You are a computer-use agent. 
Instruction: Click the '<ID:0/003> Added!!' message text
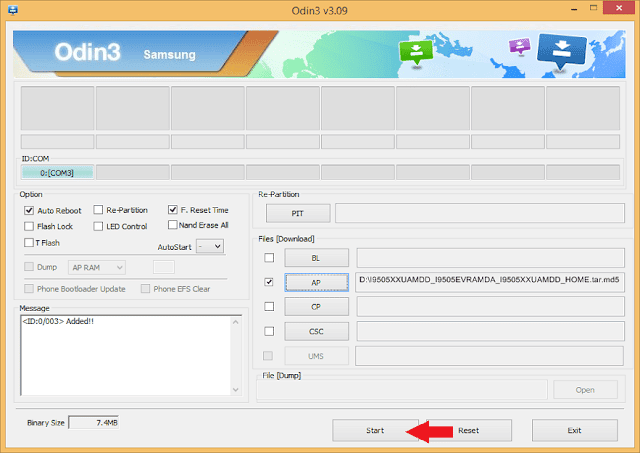click(58, 321)
